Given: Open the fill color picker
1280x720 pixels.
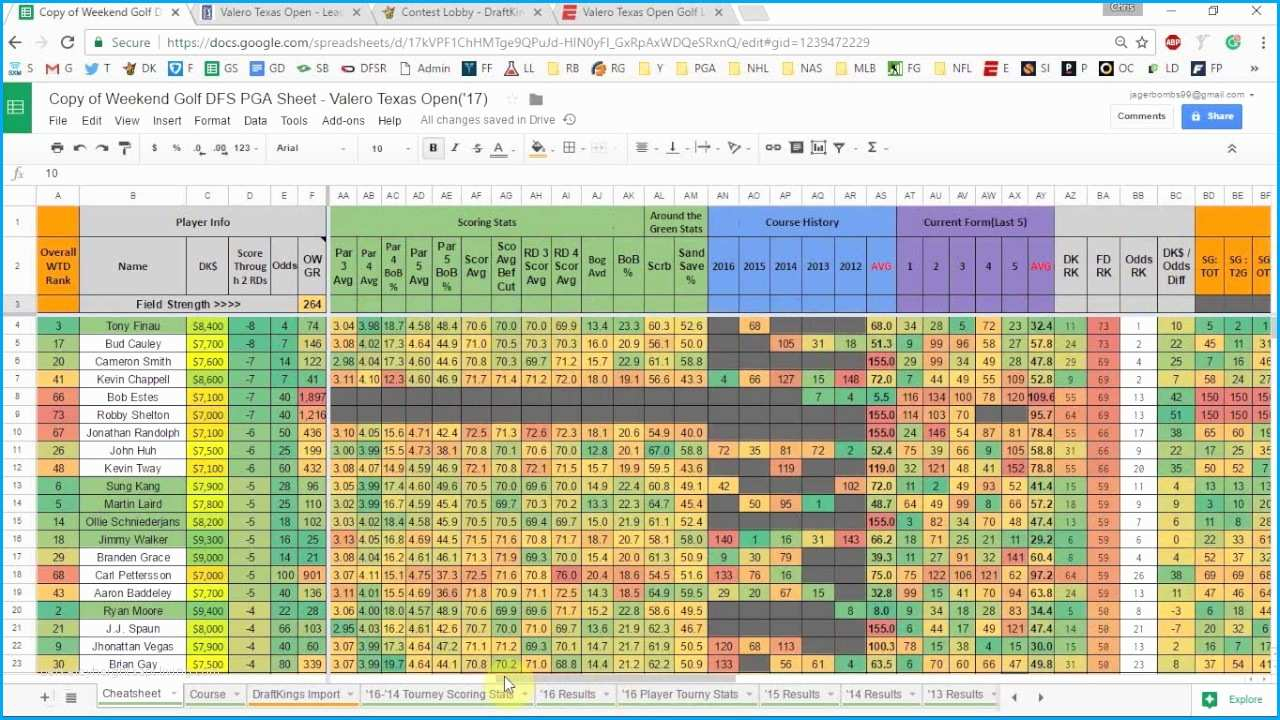Looking at the screenshot, I should pyautogui.click(x=538, y=148).
